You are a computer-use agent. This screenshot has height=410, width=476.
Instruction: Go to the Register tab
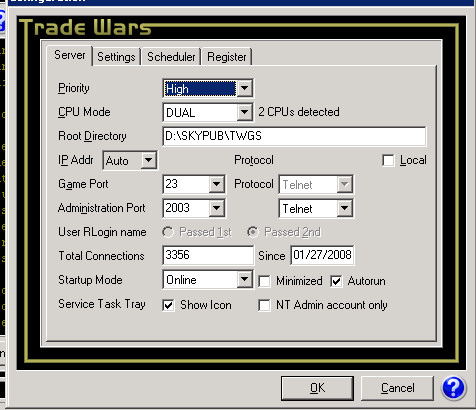pyautogui.click(x=227, y=57)
